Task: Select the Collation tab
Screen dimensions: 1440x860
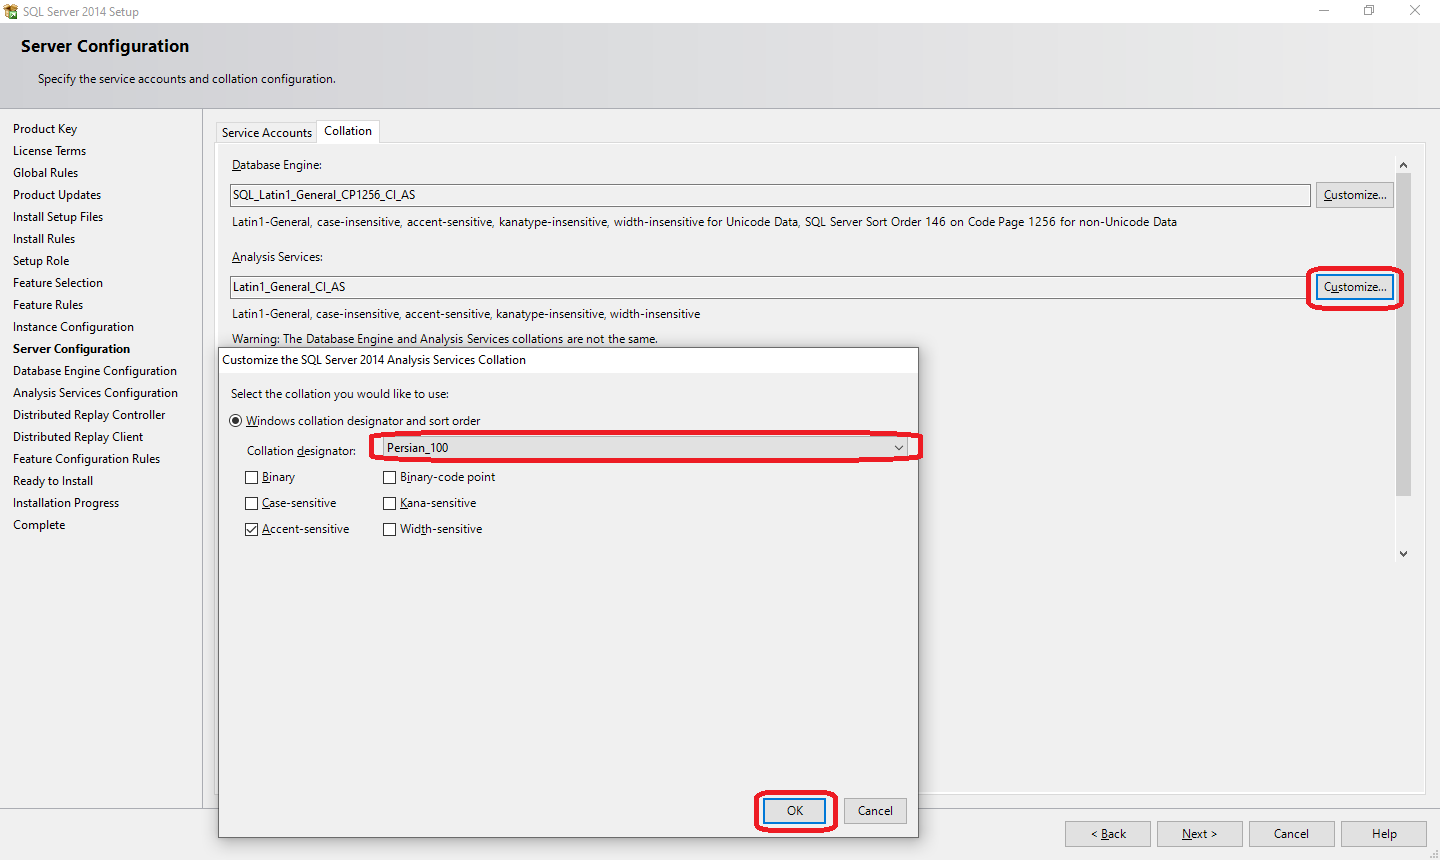Action: pos(348,131)
